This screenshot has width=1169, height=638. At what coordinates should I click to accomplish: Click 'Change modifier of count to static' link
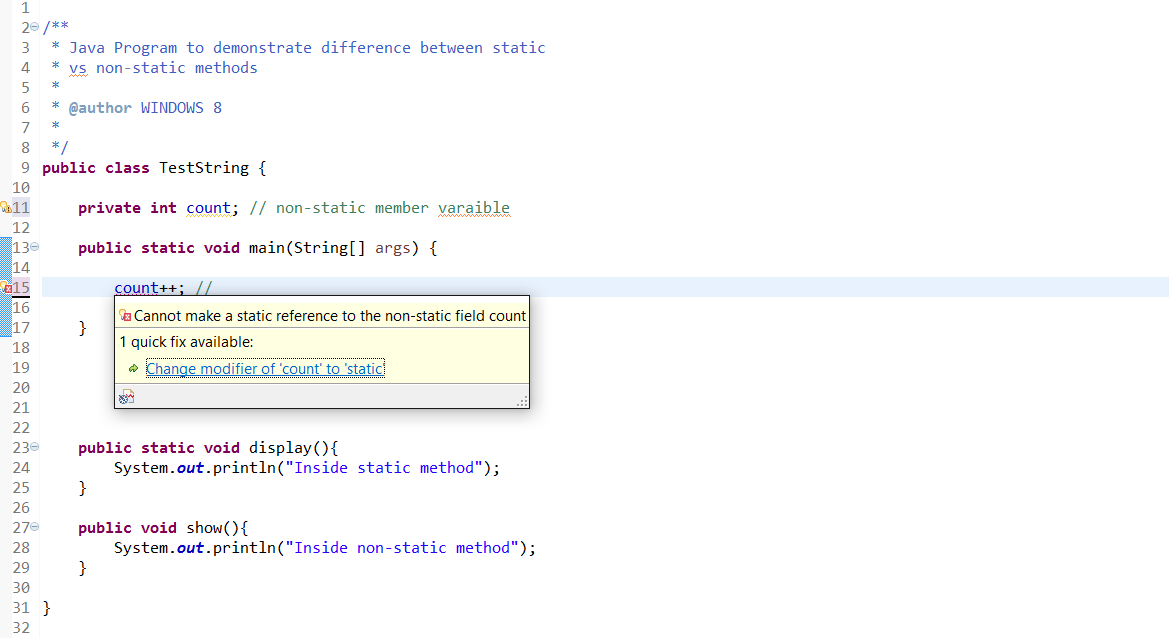coord(265,368)
